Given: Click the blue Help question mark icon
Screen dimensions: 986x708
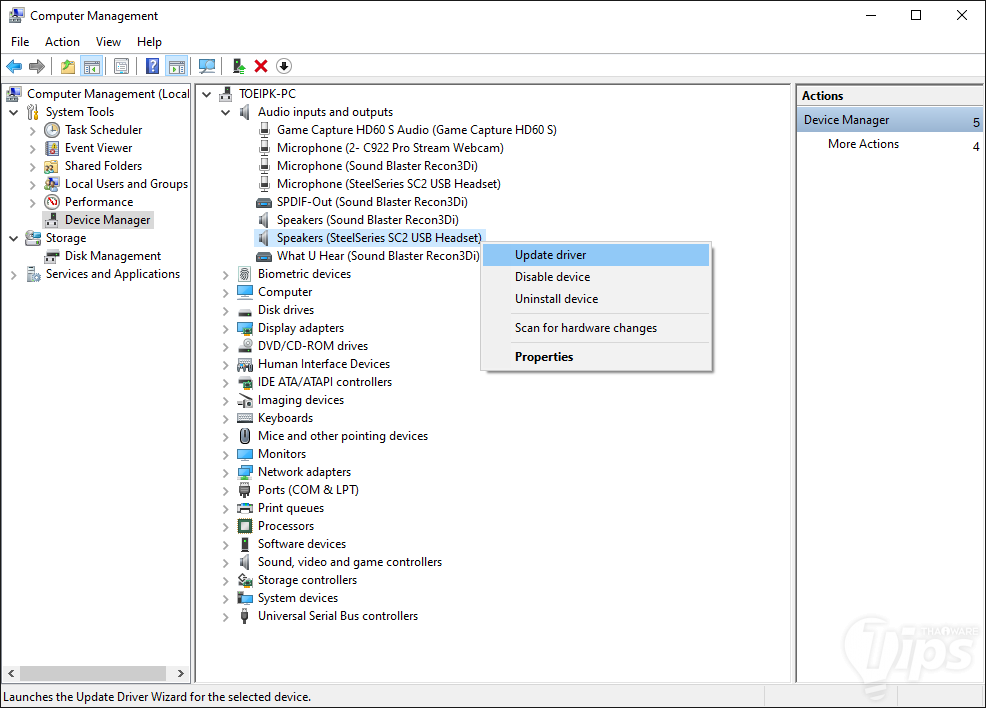Looking at the screenshot, I should [x=152, y=66].
